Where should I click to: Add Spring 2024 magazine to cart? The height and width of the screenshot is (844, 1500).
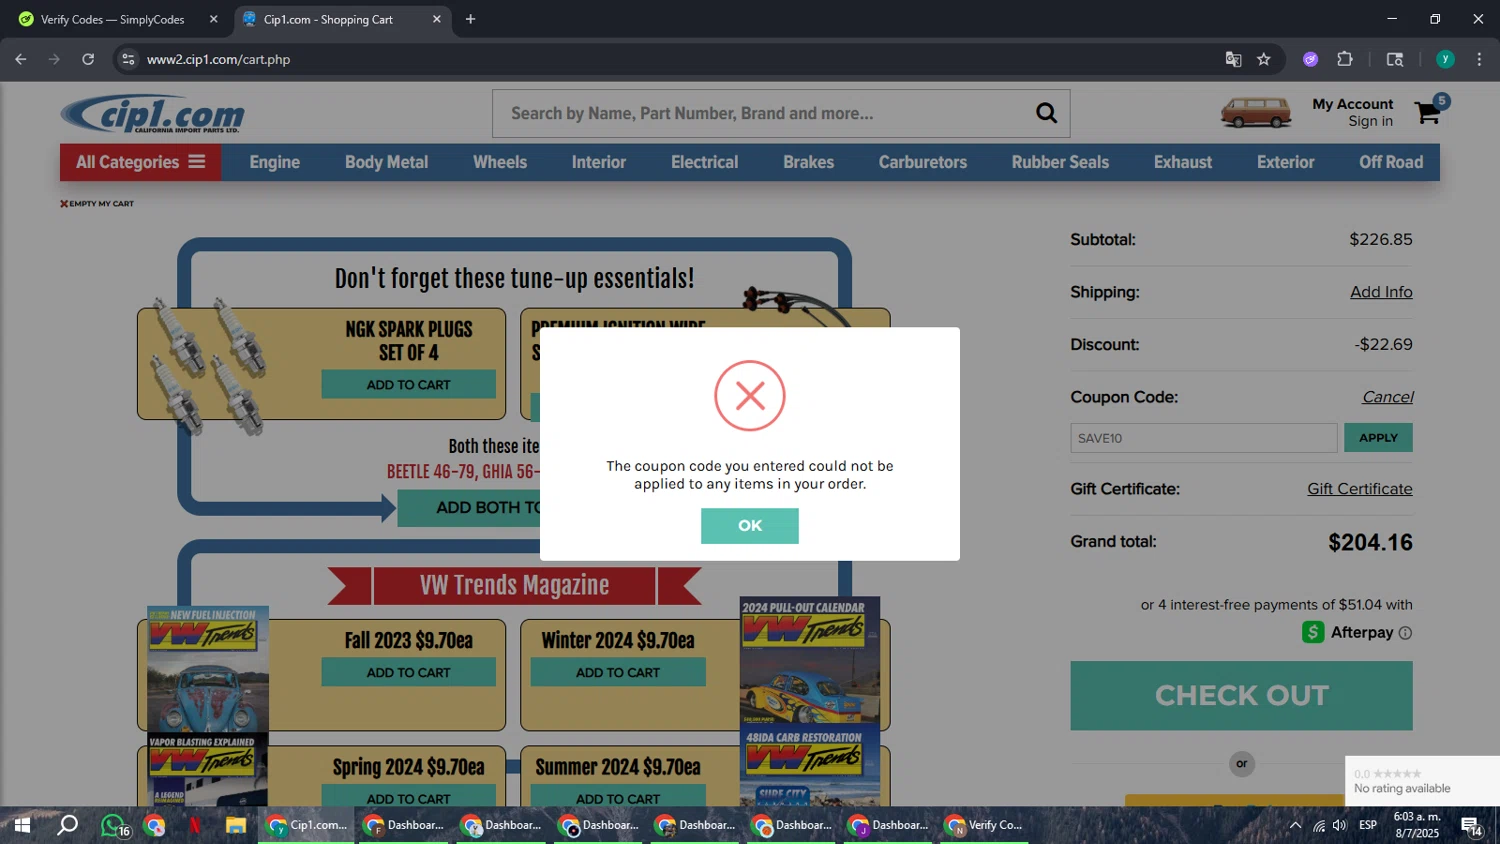point(408,798)
